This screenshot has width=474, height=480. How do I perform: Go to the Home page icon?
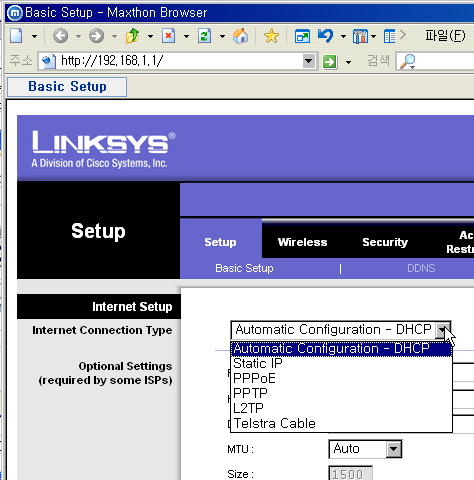(x=240, y=36)
